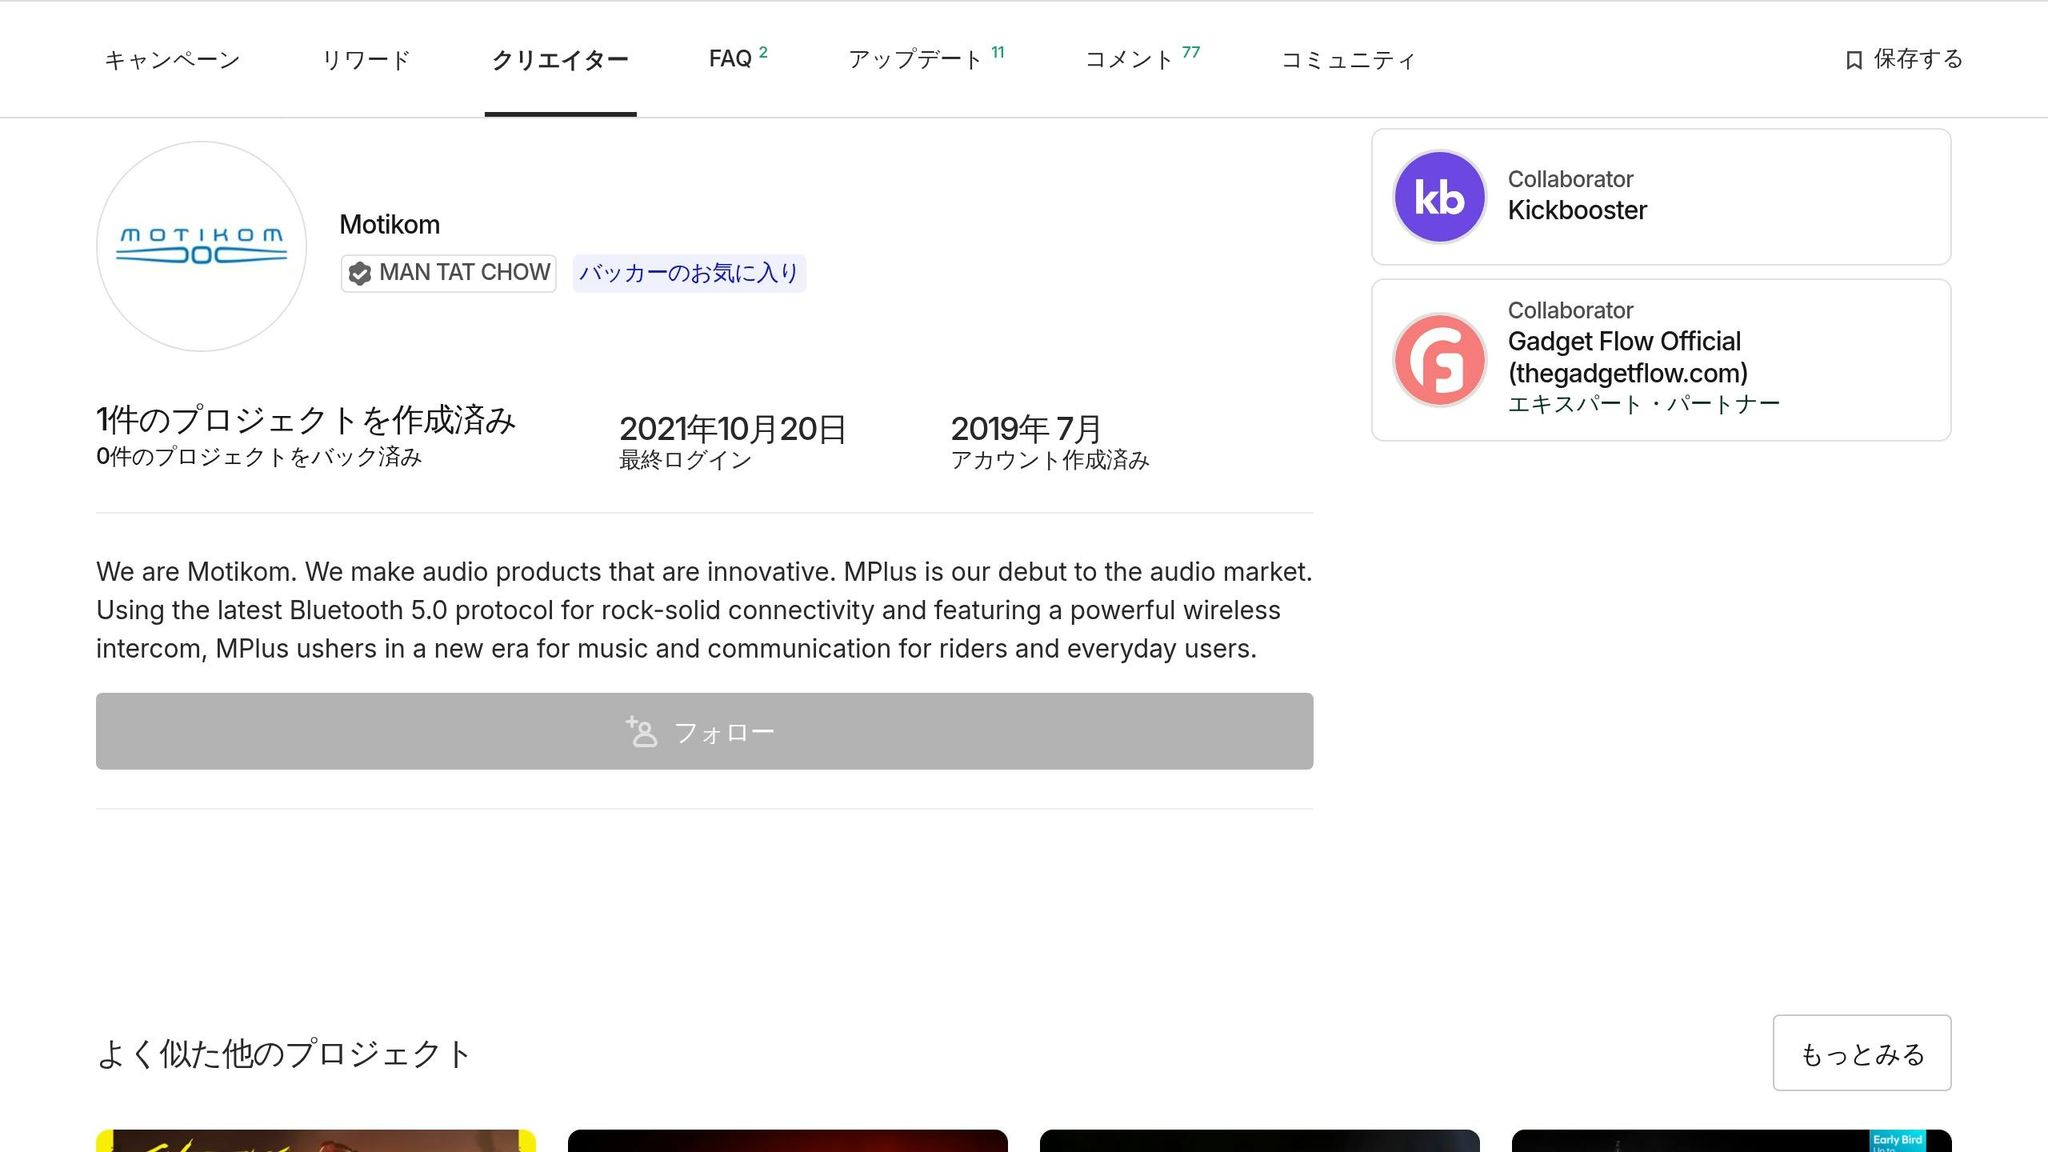Click the 2021年10月20日 last login date

pos(733,429)
